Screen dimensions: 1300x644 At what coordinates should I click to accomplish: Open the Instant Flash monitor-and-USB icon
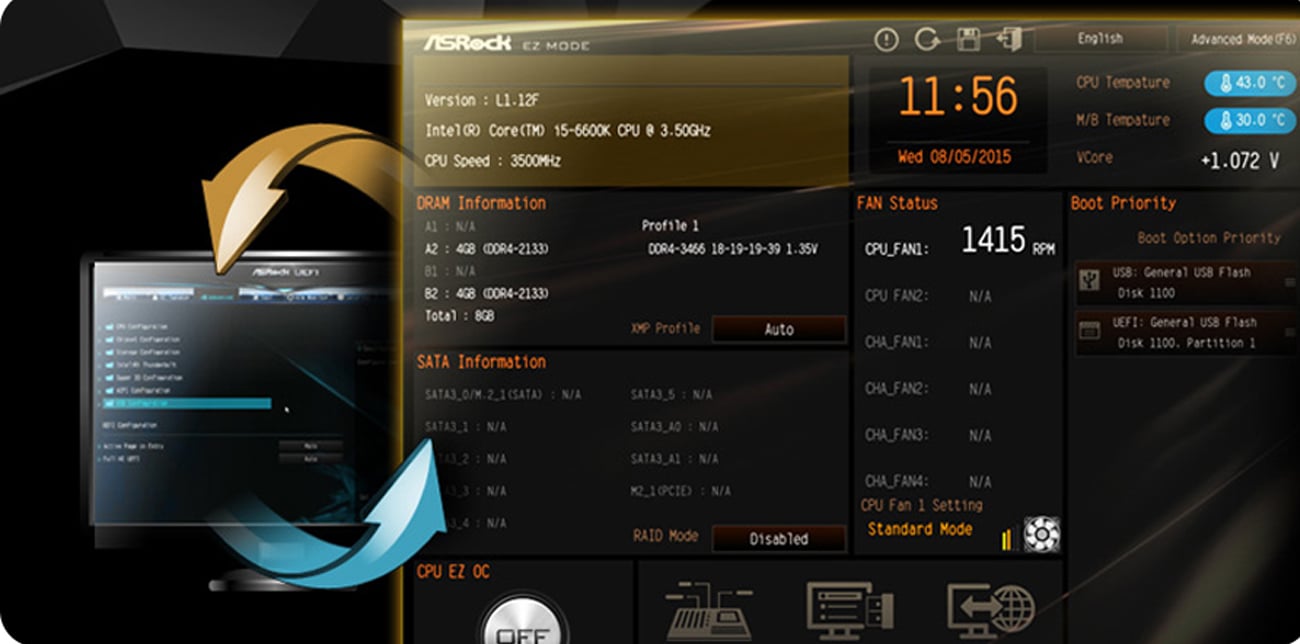[850, 610]
